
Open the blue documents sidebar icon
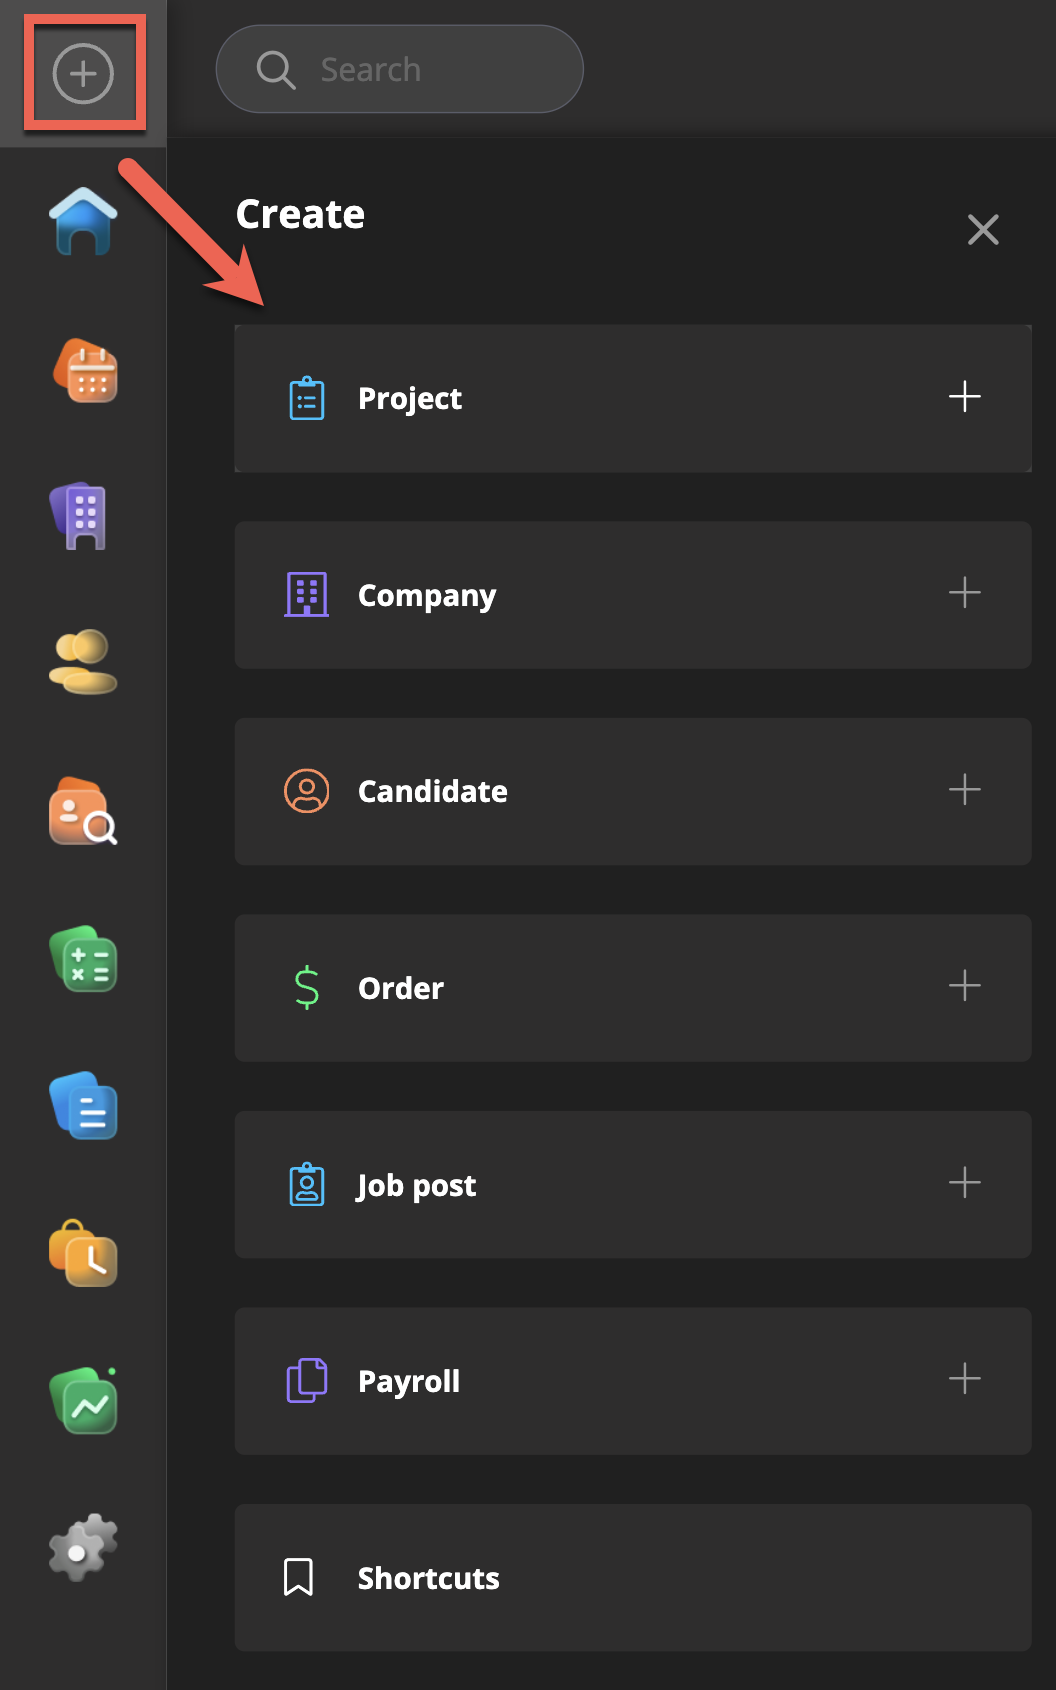tap(83, 1106)
